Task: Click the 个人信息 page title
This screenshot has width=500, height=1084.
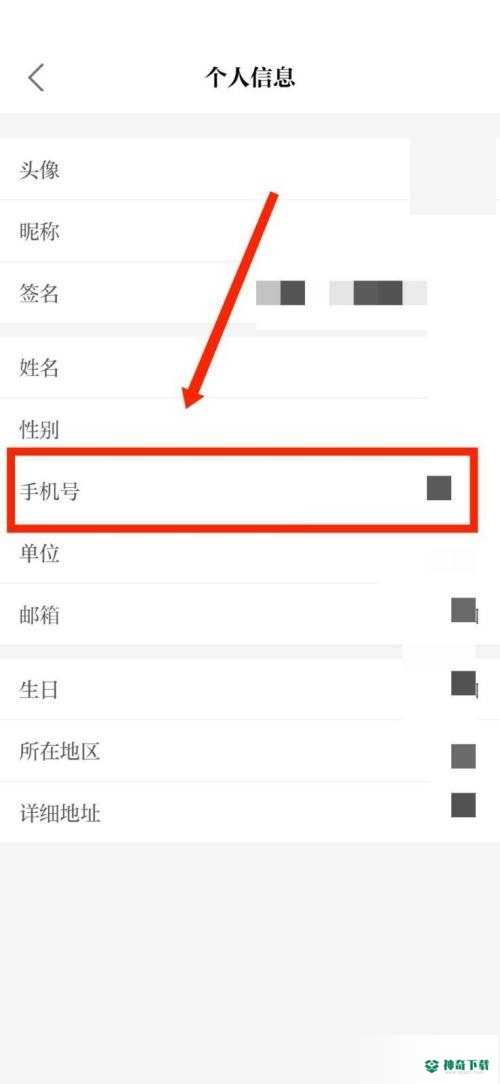Action: pyautogui.click(x=250, y=77)
